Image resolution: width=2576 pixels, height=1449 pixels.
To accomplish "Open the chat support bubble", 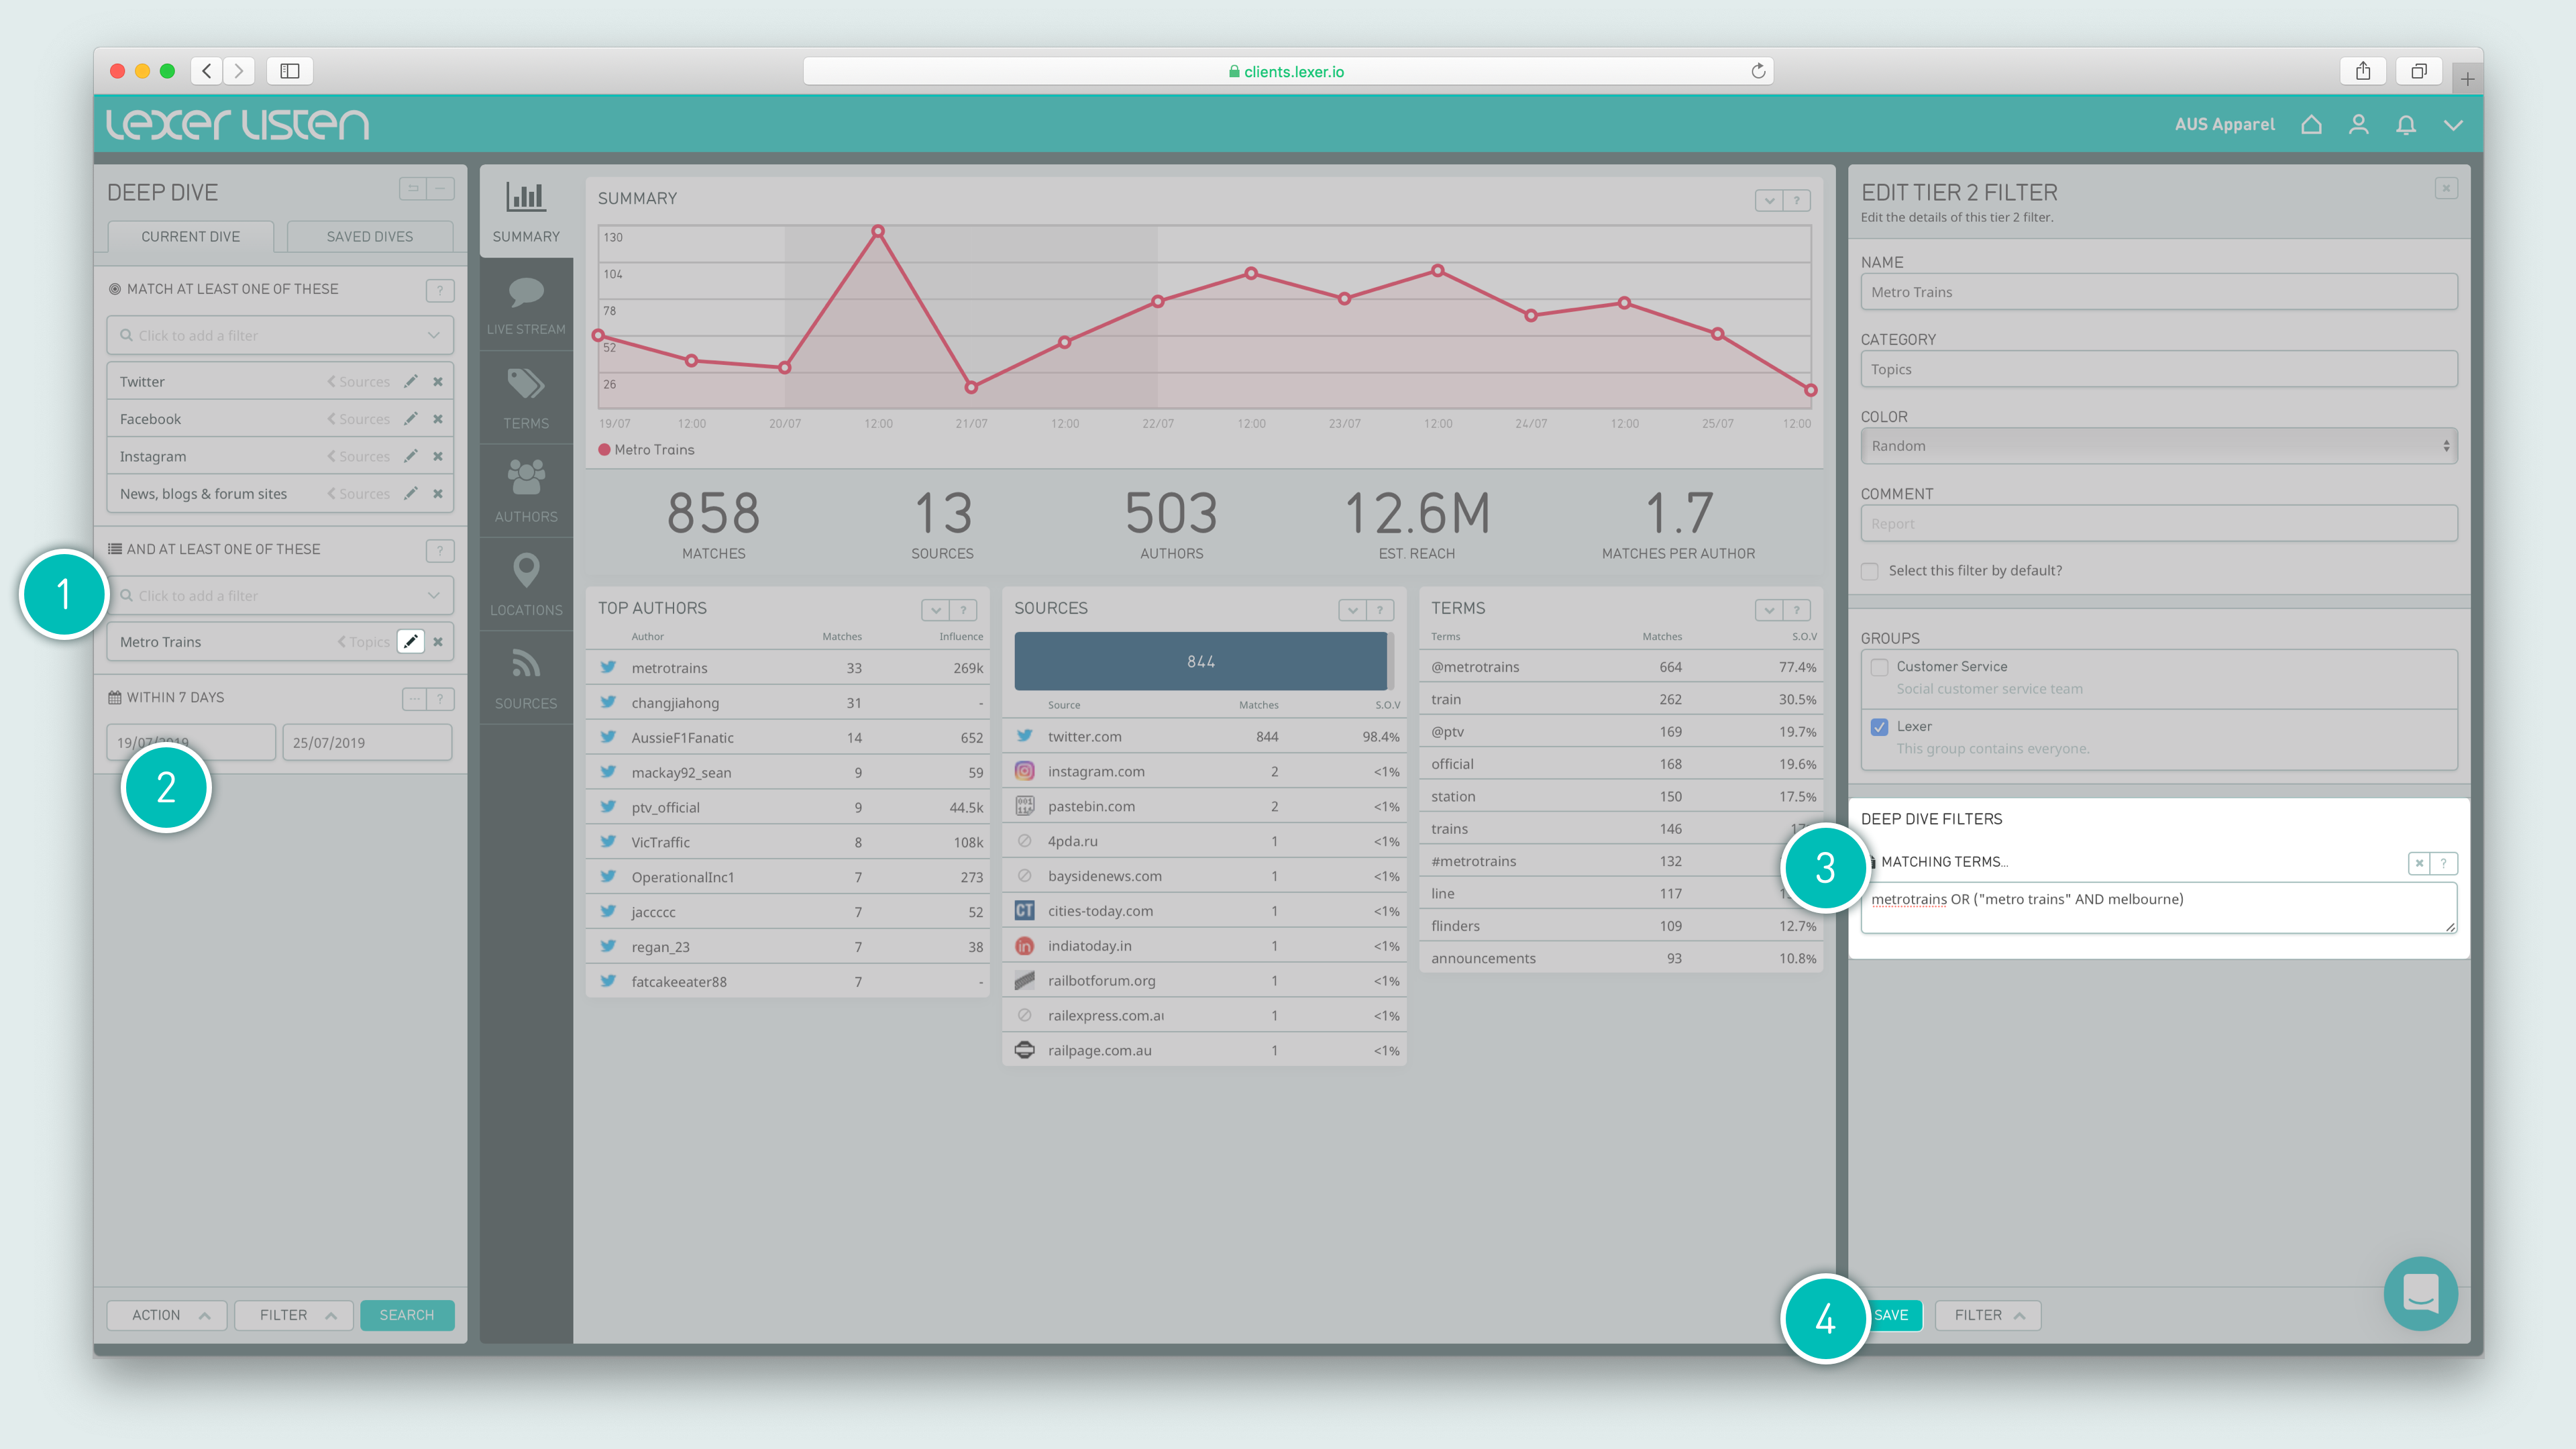I will pos(2420,1293).
